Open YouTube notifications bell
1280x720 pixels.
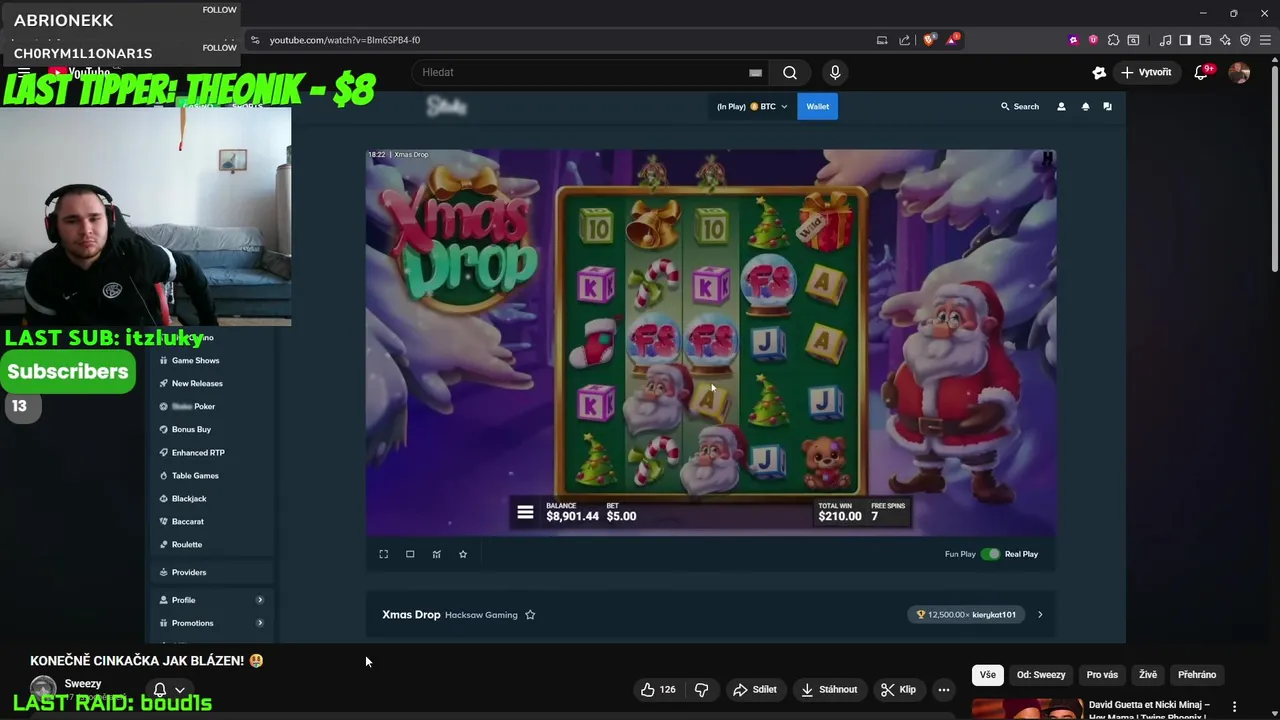click(x=1203, y=72)
